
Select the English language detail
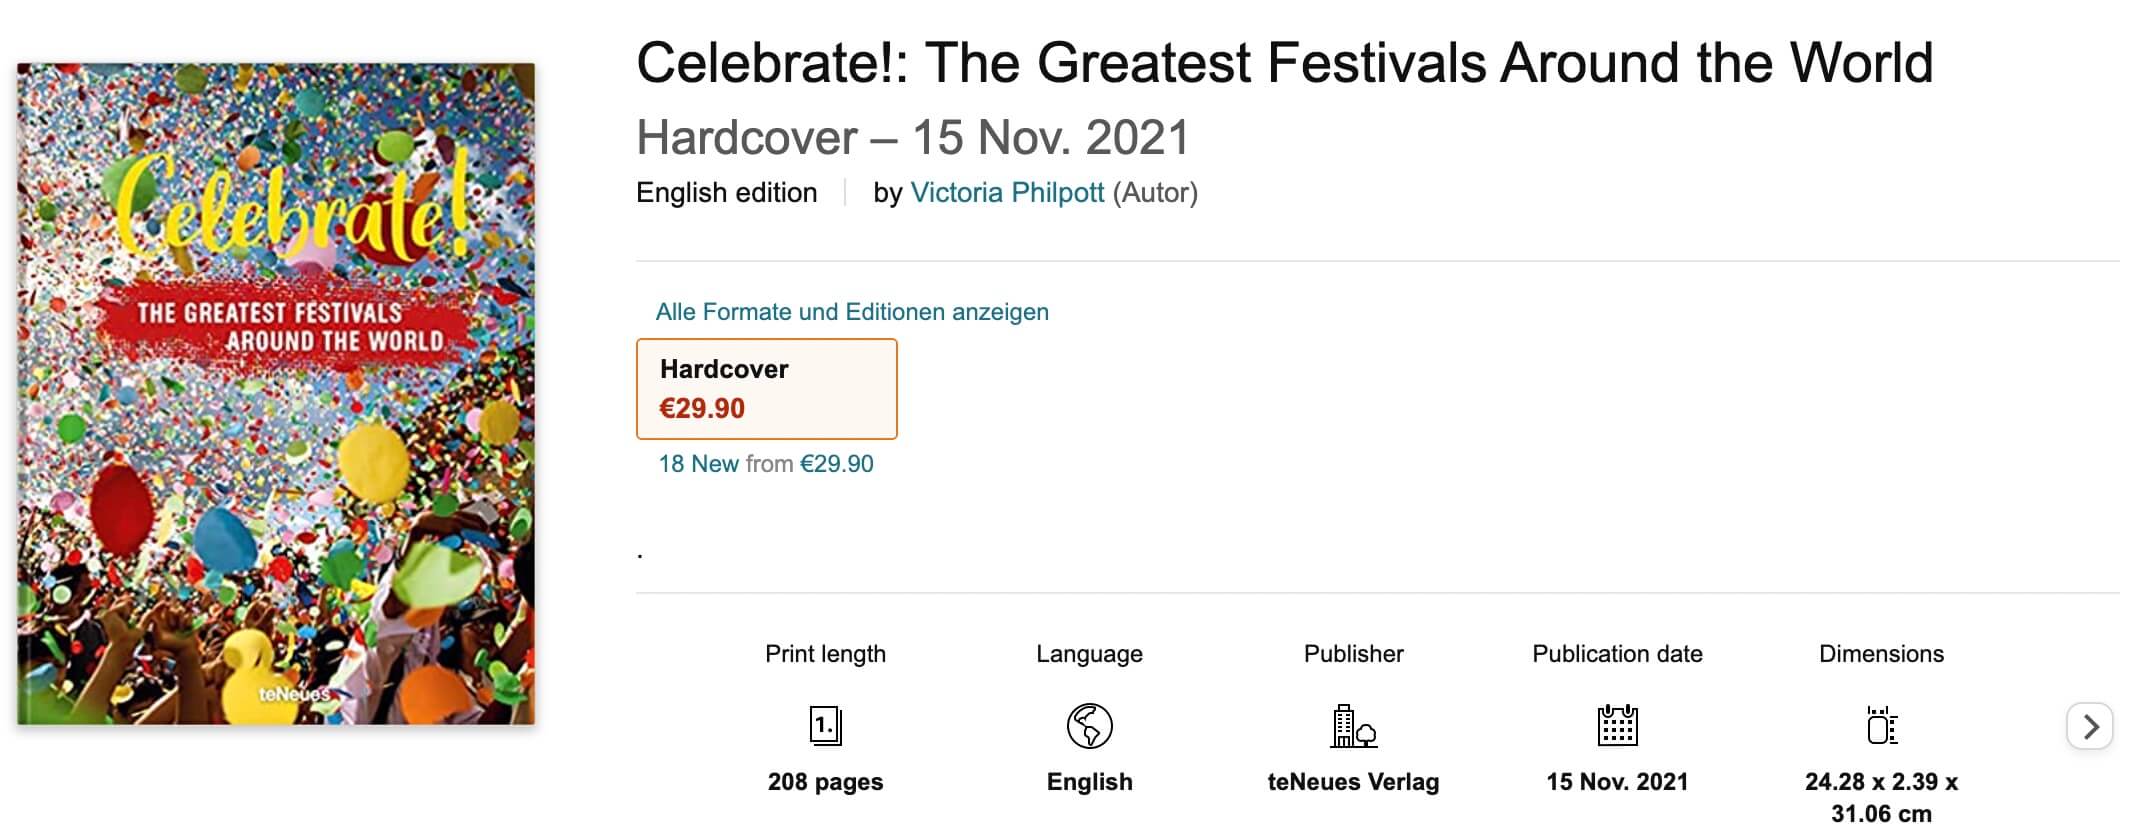click(1089, 782)
